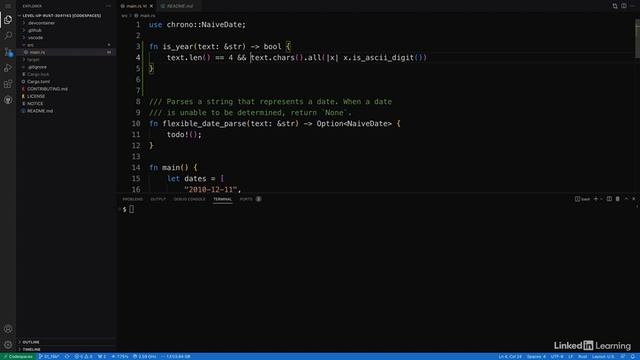Viewport: 640px width, 360px height.
Task: Switch to the Problems panel tab
Action: point(133,199)
